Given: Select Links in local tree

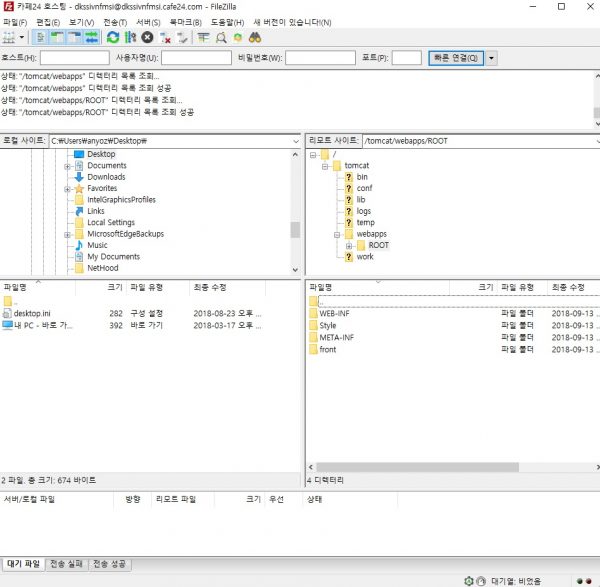Looking at the screenshot, I should pos(96,211).
